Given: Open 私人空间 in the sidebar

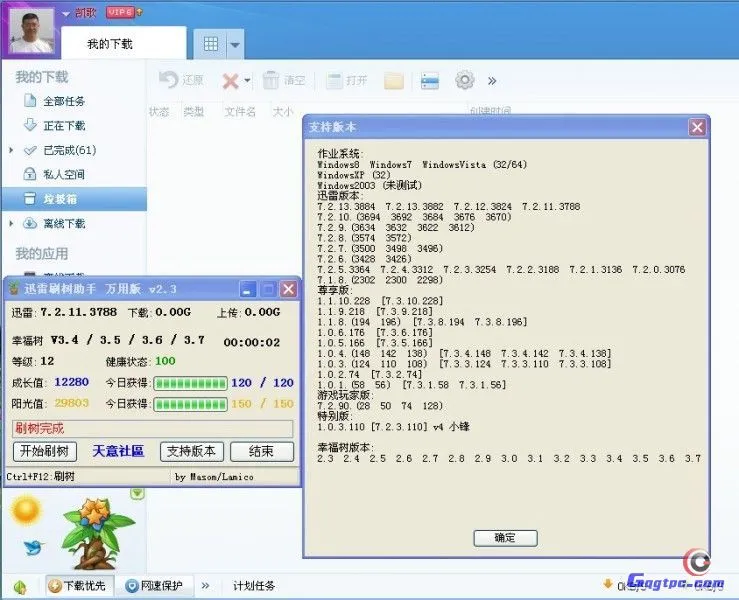Looking at the screenshot, I should tap(64, 175).
